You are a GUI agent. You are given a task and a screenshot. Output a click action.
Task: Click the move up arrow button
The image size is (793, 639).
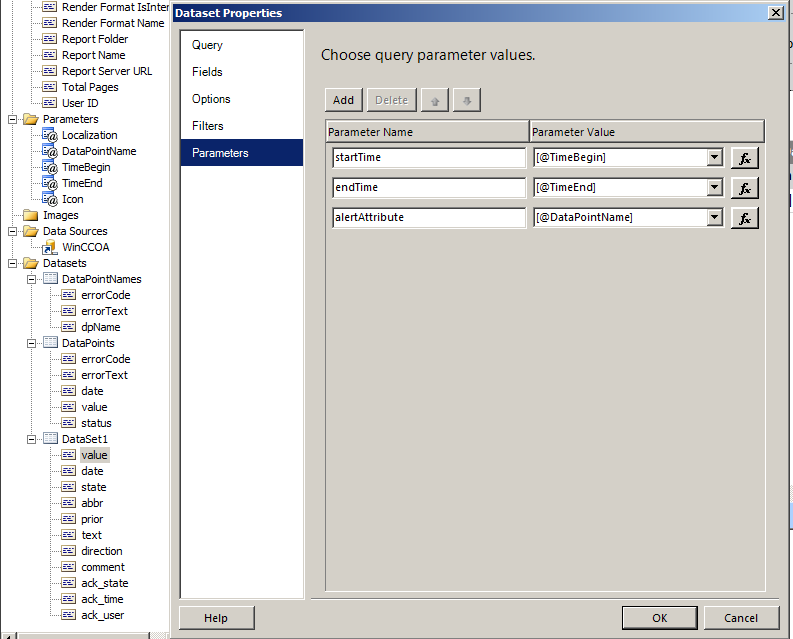[433, 100]
